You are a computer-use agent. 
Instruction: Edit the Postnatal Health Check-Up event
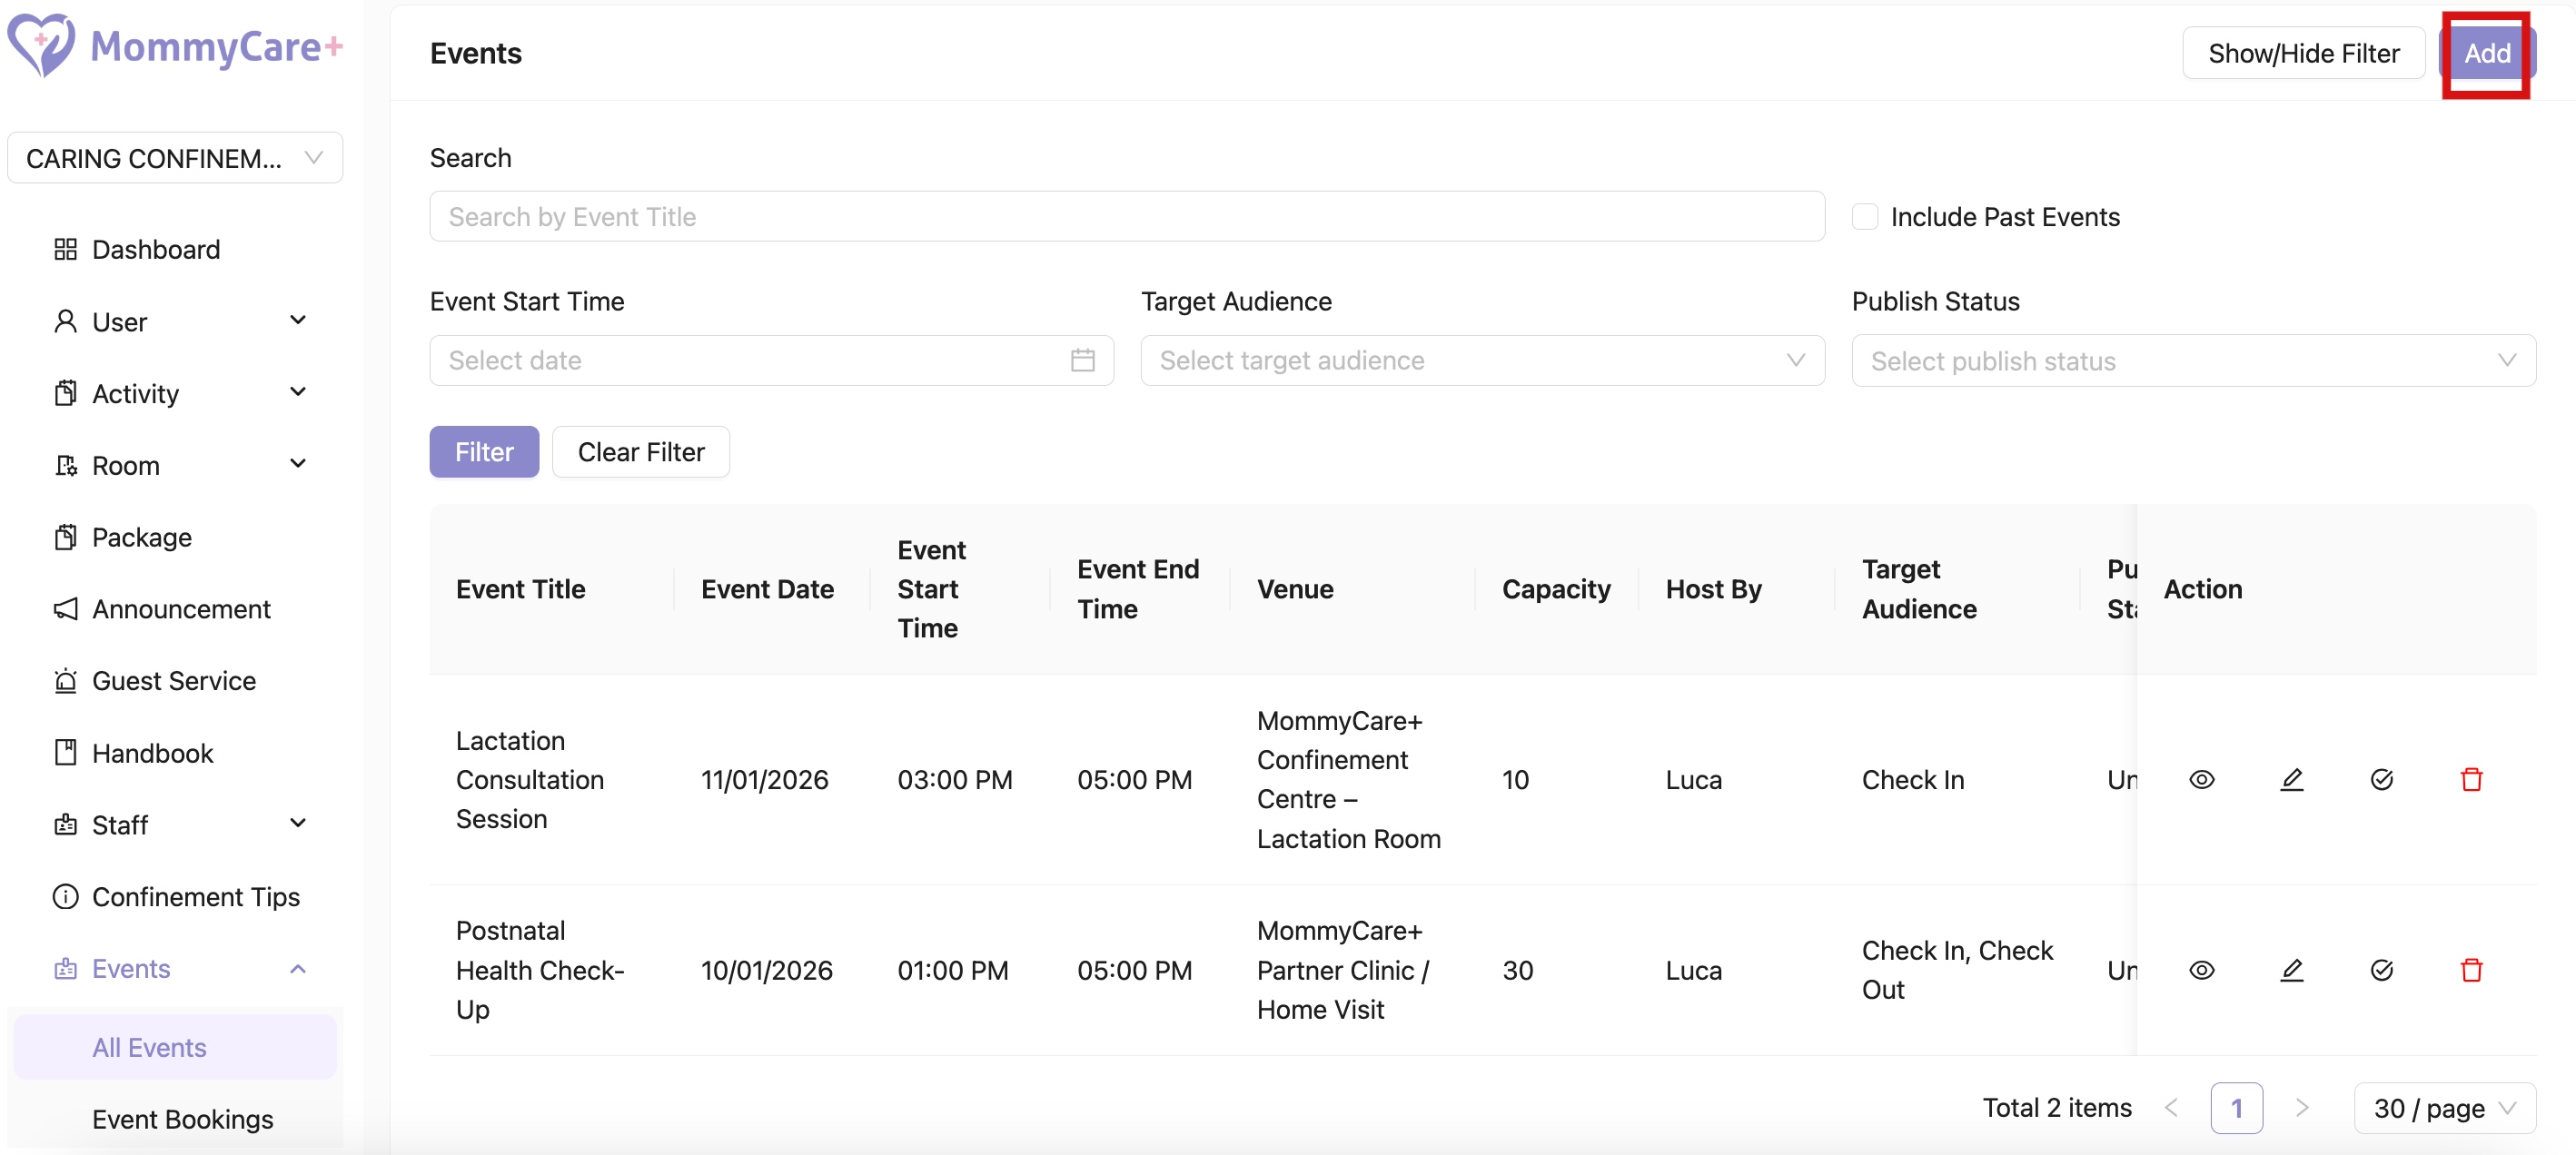[2293, 969]
